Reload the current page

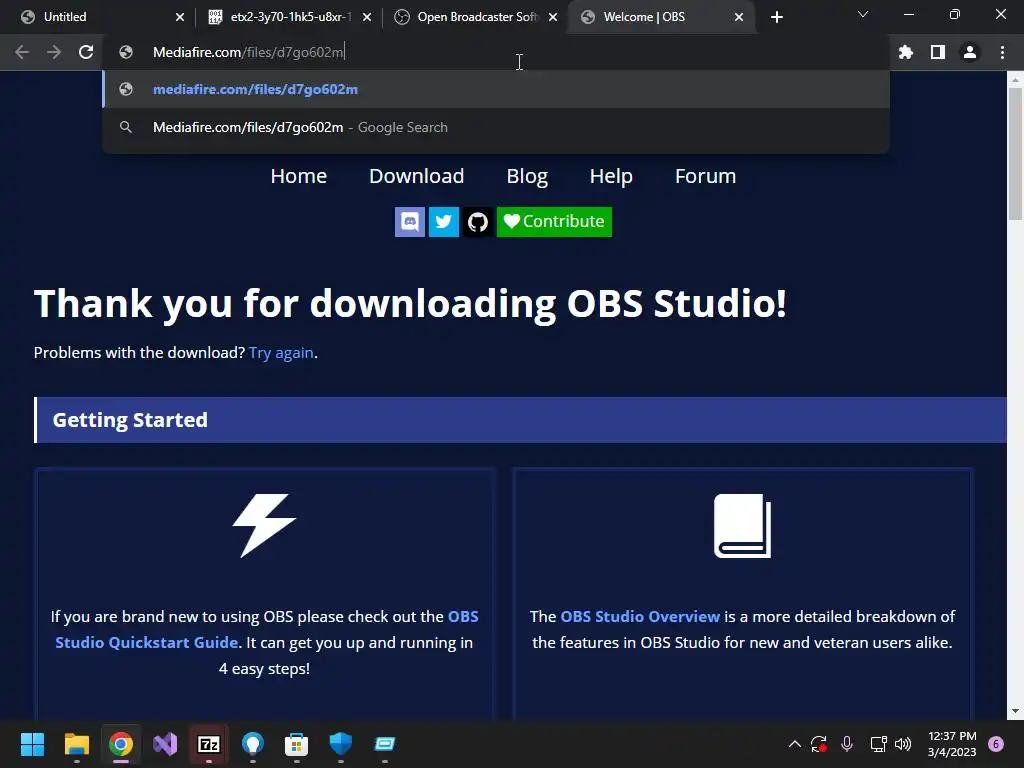click(86, 52)
